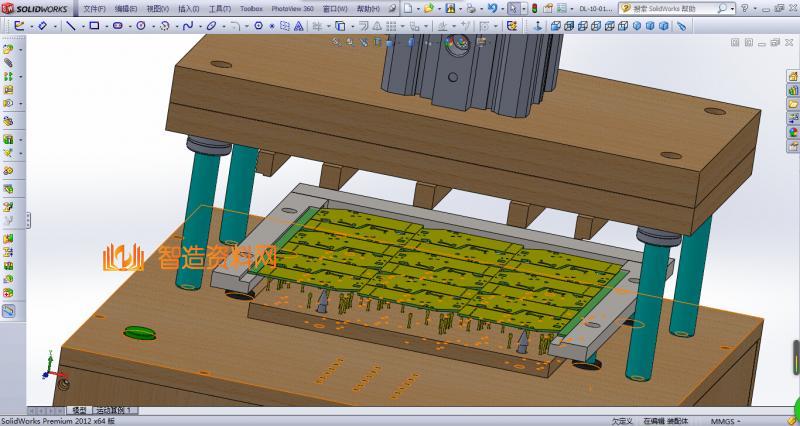Select the Line sketch tool
The height and width of the screenshot is (426, 800).
(x=71, y=25)
